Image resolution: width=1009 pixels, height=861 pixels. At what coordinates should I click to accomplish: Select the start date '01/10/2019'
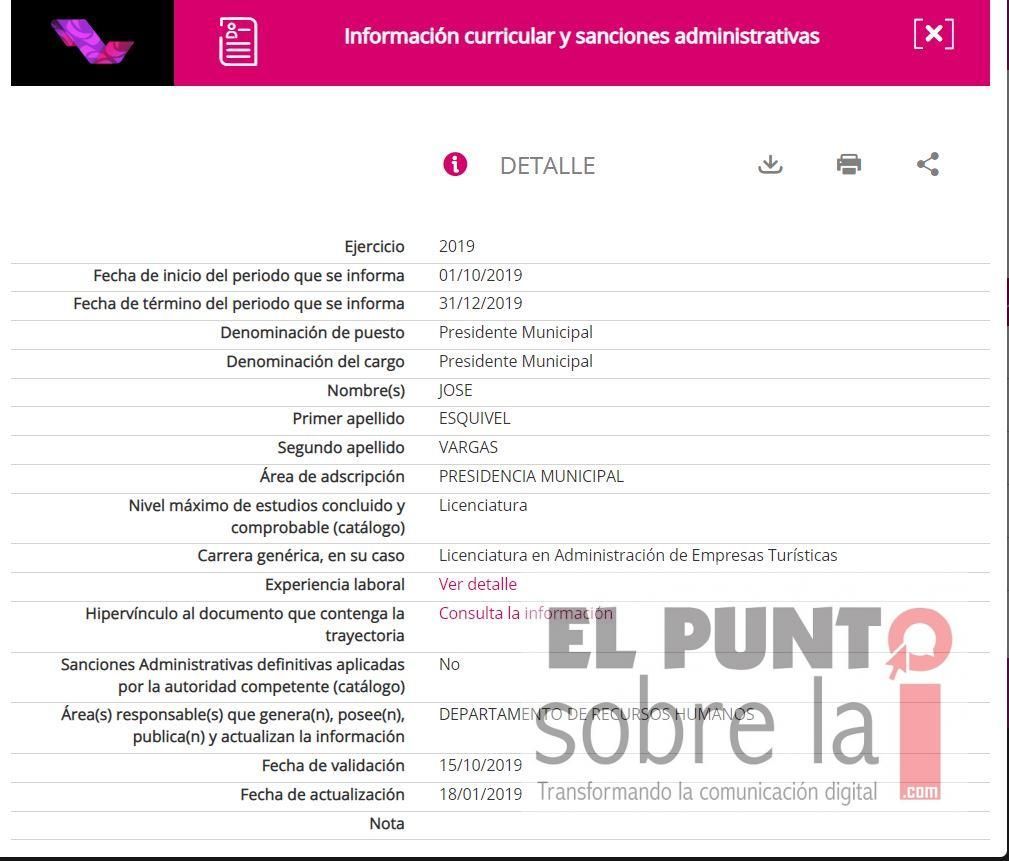(x=481, y=275)
